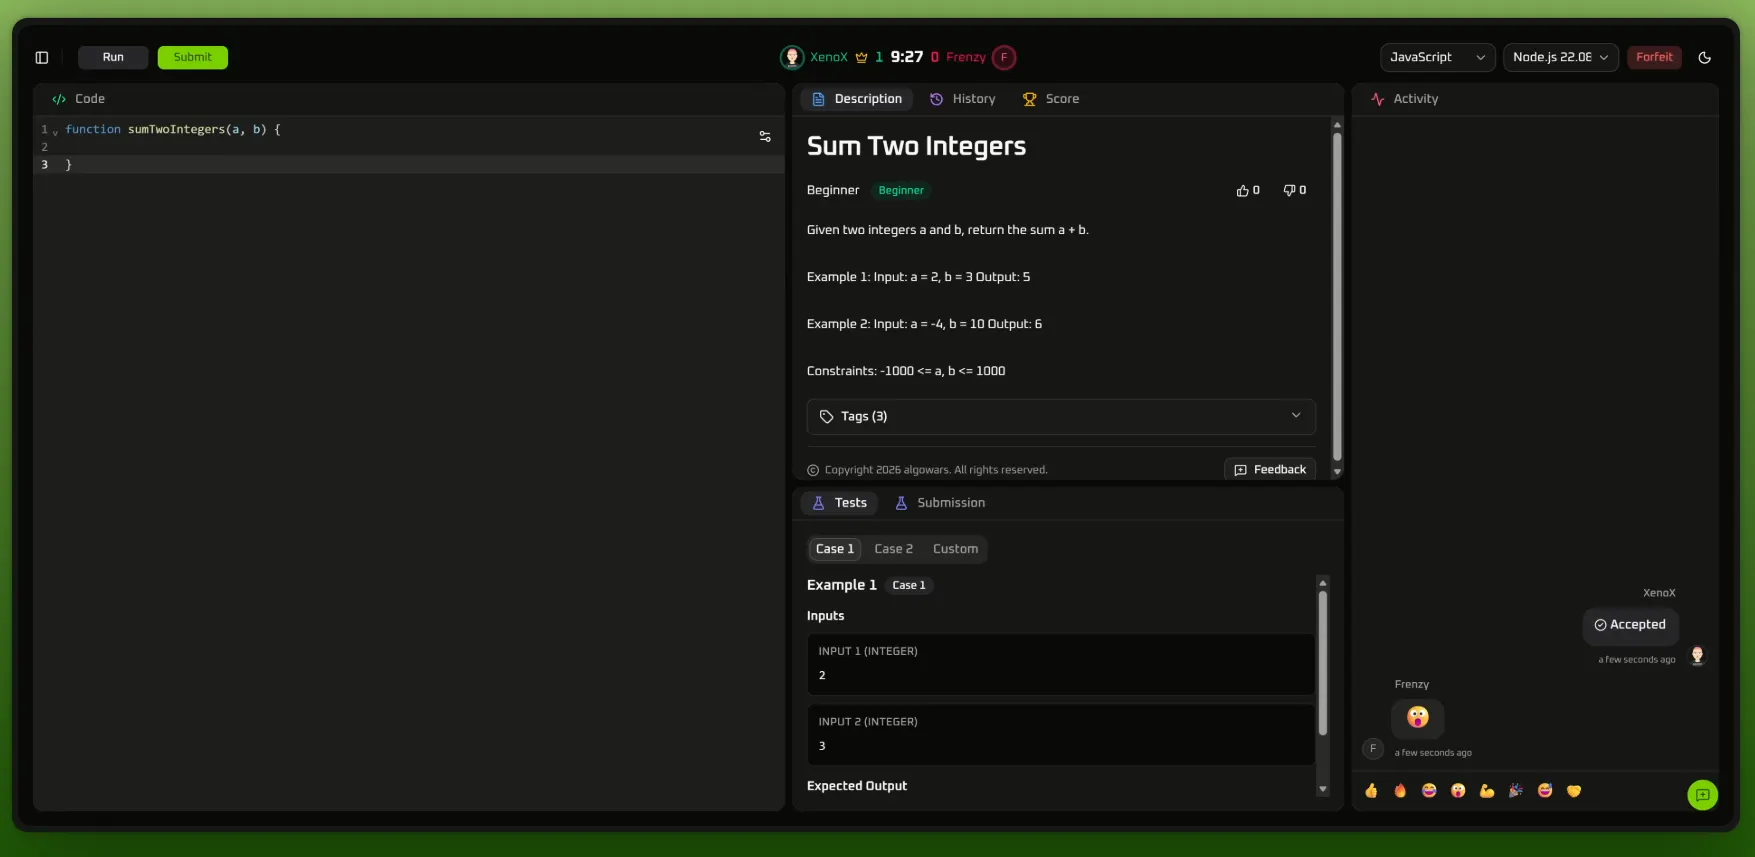Screen dimensions: 1755x857
Task: Send the party popper emoji reaction
Action: [1516, 791]
